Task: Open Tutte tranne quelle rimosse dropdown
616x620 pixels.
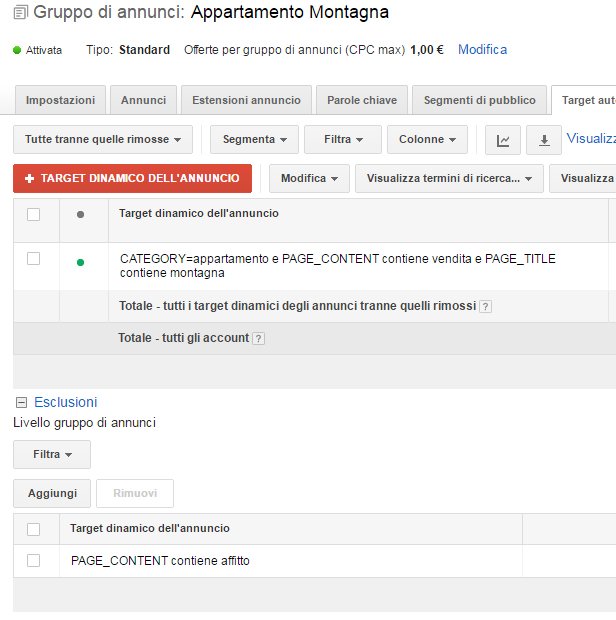Action: click(103, 140)
